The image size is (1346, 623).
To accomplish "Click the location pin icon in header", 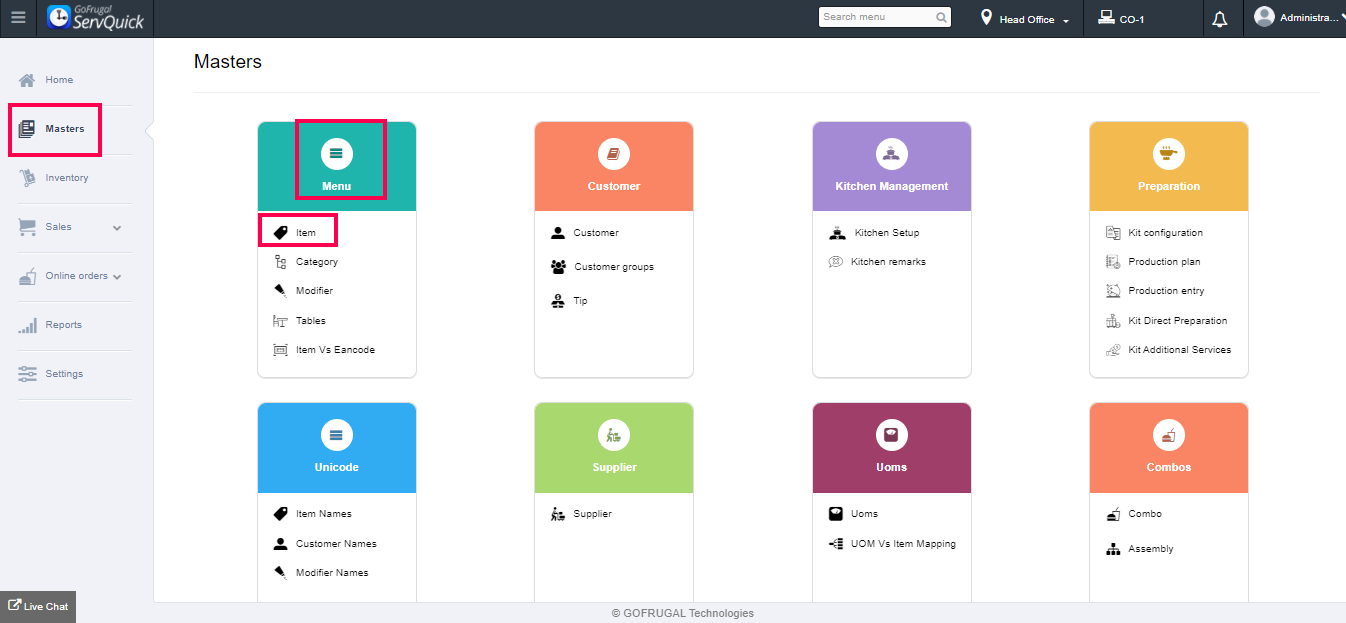I will 986,18.
